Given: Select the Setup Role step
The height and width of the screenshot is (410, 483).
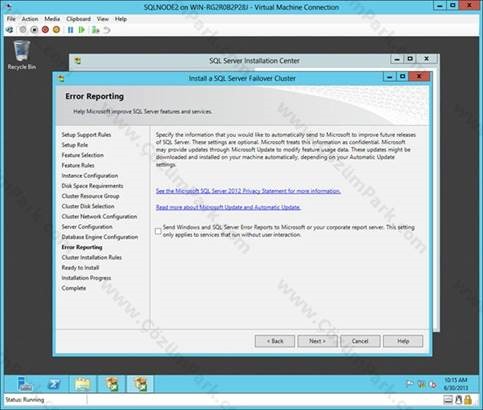Looking at the screenshot, I should (75, 145).
